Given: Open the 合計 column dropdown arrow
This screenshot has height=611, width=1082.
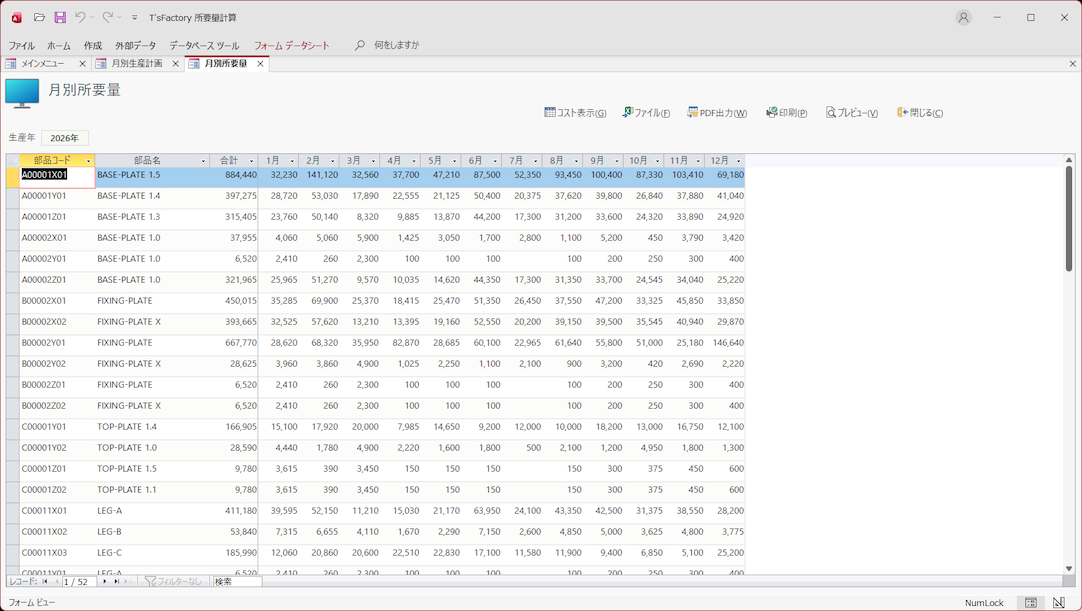Looking at the screenshot, I should [251, 161].
